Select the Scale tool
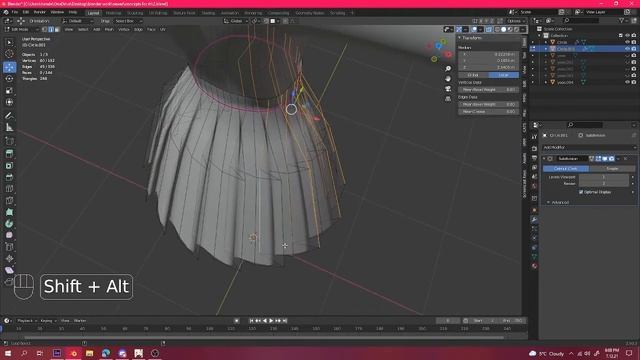Screen dimensions: 640x360 9,91
